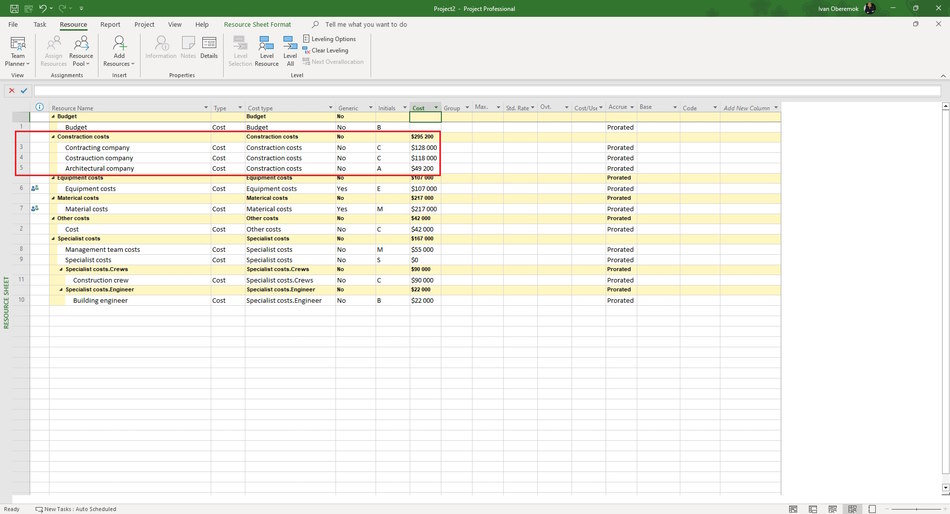Viewport: 950px width, 514px height.
Task: Open the Accrue column filter dropdown
Action: 632,107
